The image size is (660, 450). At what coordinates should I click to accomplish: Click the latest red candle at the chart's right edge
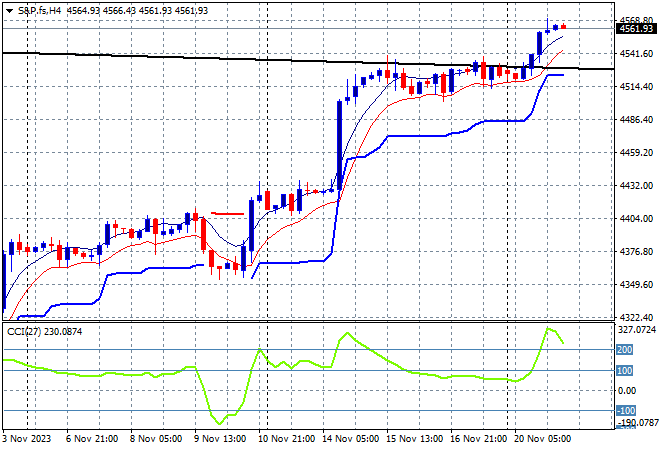click(564, 27)
